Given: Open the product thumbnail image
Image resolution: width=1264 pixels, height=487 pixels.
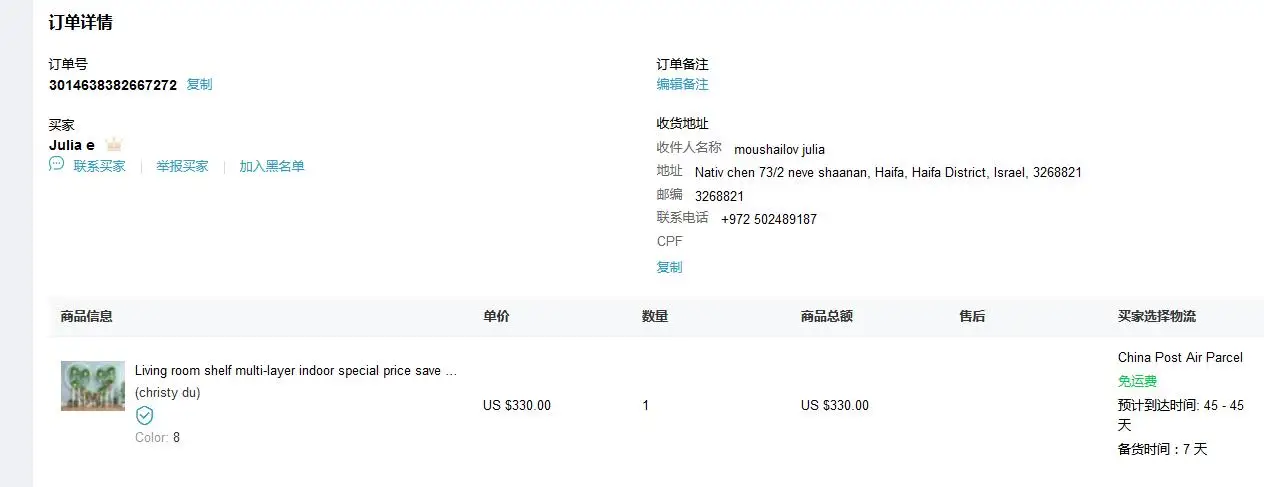Looking at the screenshot, I should [93, 386].
